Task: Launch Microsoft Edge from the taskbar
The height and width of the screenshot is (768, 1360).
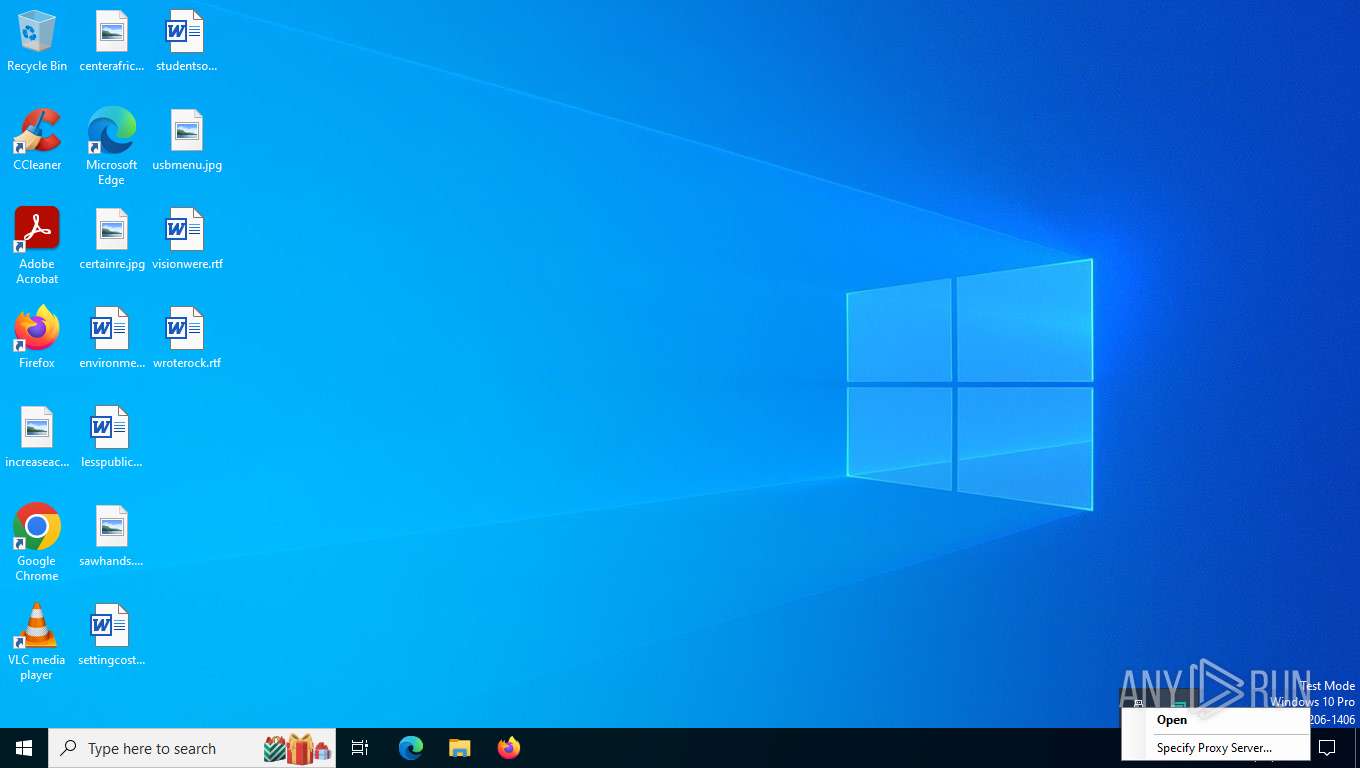Action: coord(411,748)
